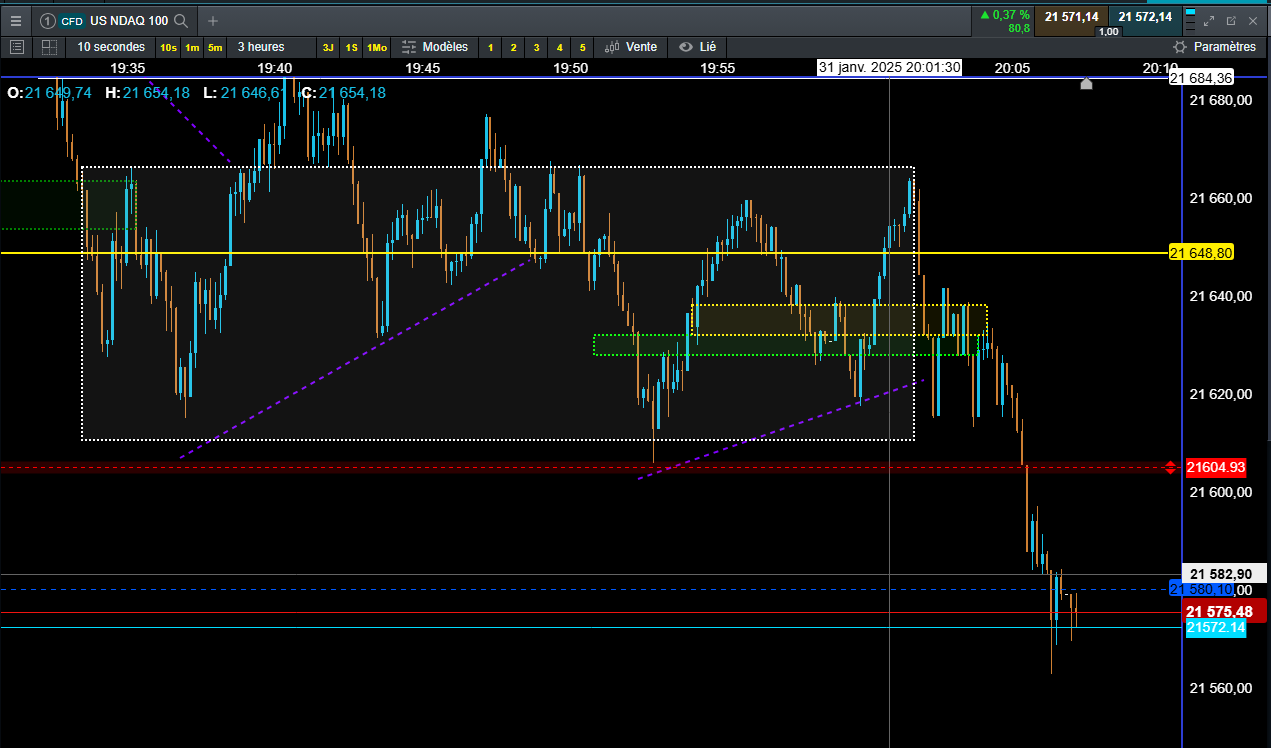Screen dimensions: 1271x748
Task: Click the red order arrows at 21604.93
Action: pyautogui.click(x=1170, y=467)
